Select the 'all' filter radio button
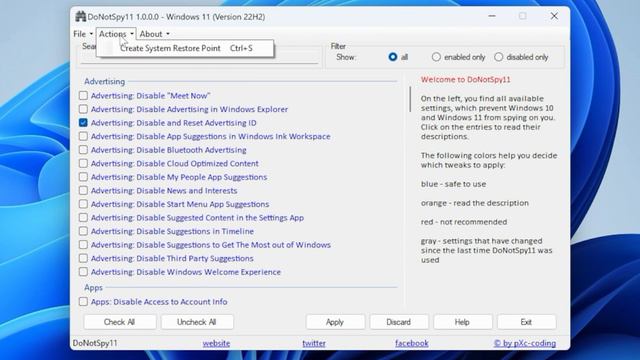The height and width of the screenshot is (360, 640). click(393, 57)
